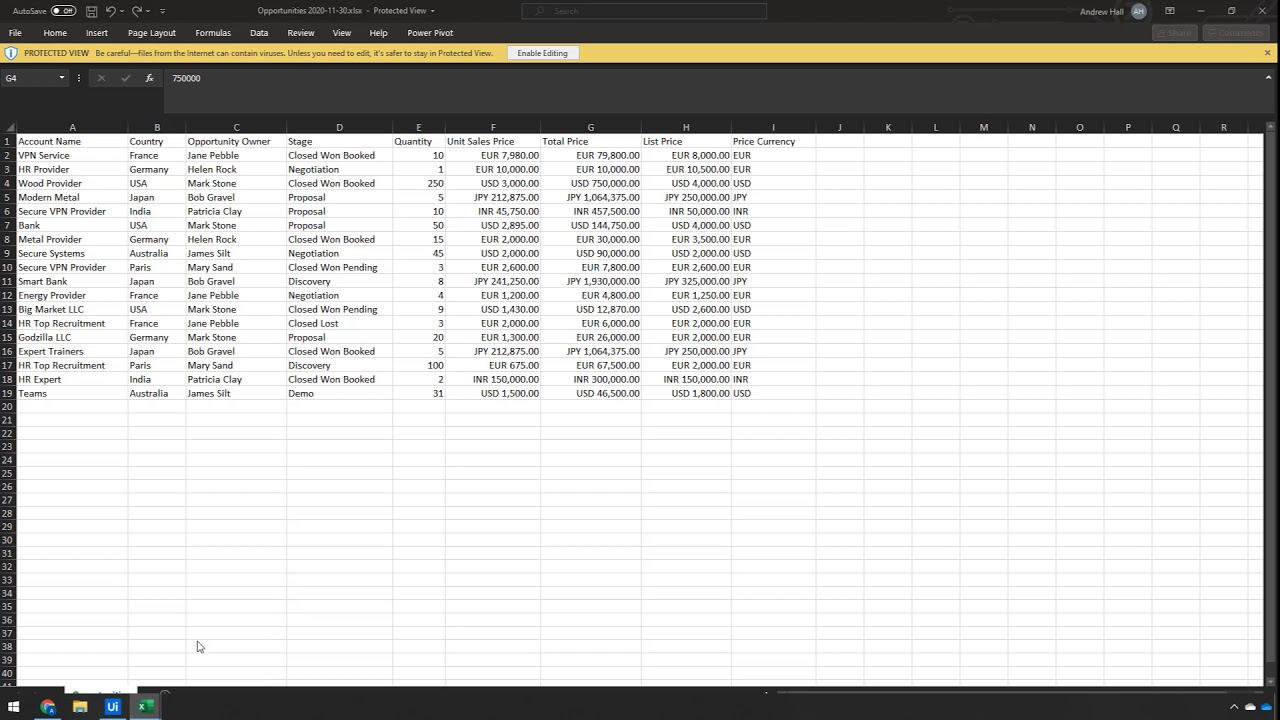
Task: Click cell 'Wood Provider'
Action: pos(72,183)
